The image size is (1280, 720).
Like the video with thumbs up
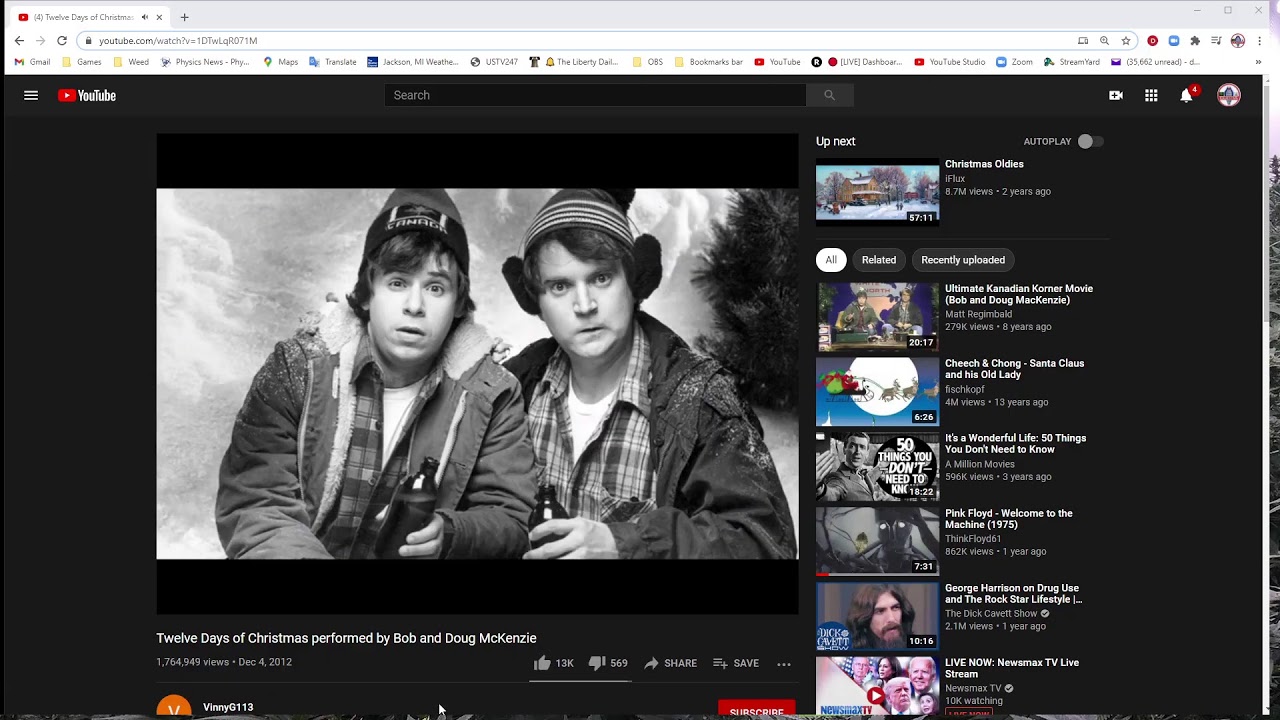click(553, 663)
